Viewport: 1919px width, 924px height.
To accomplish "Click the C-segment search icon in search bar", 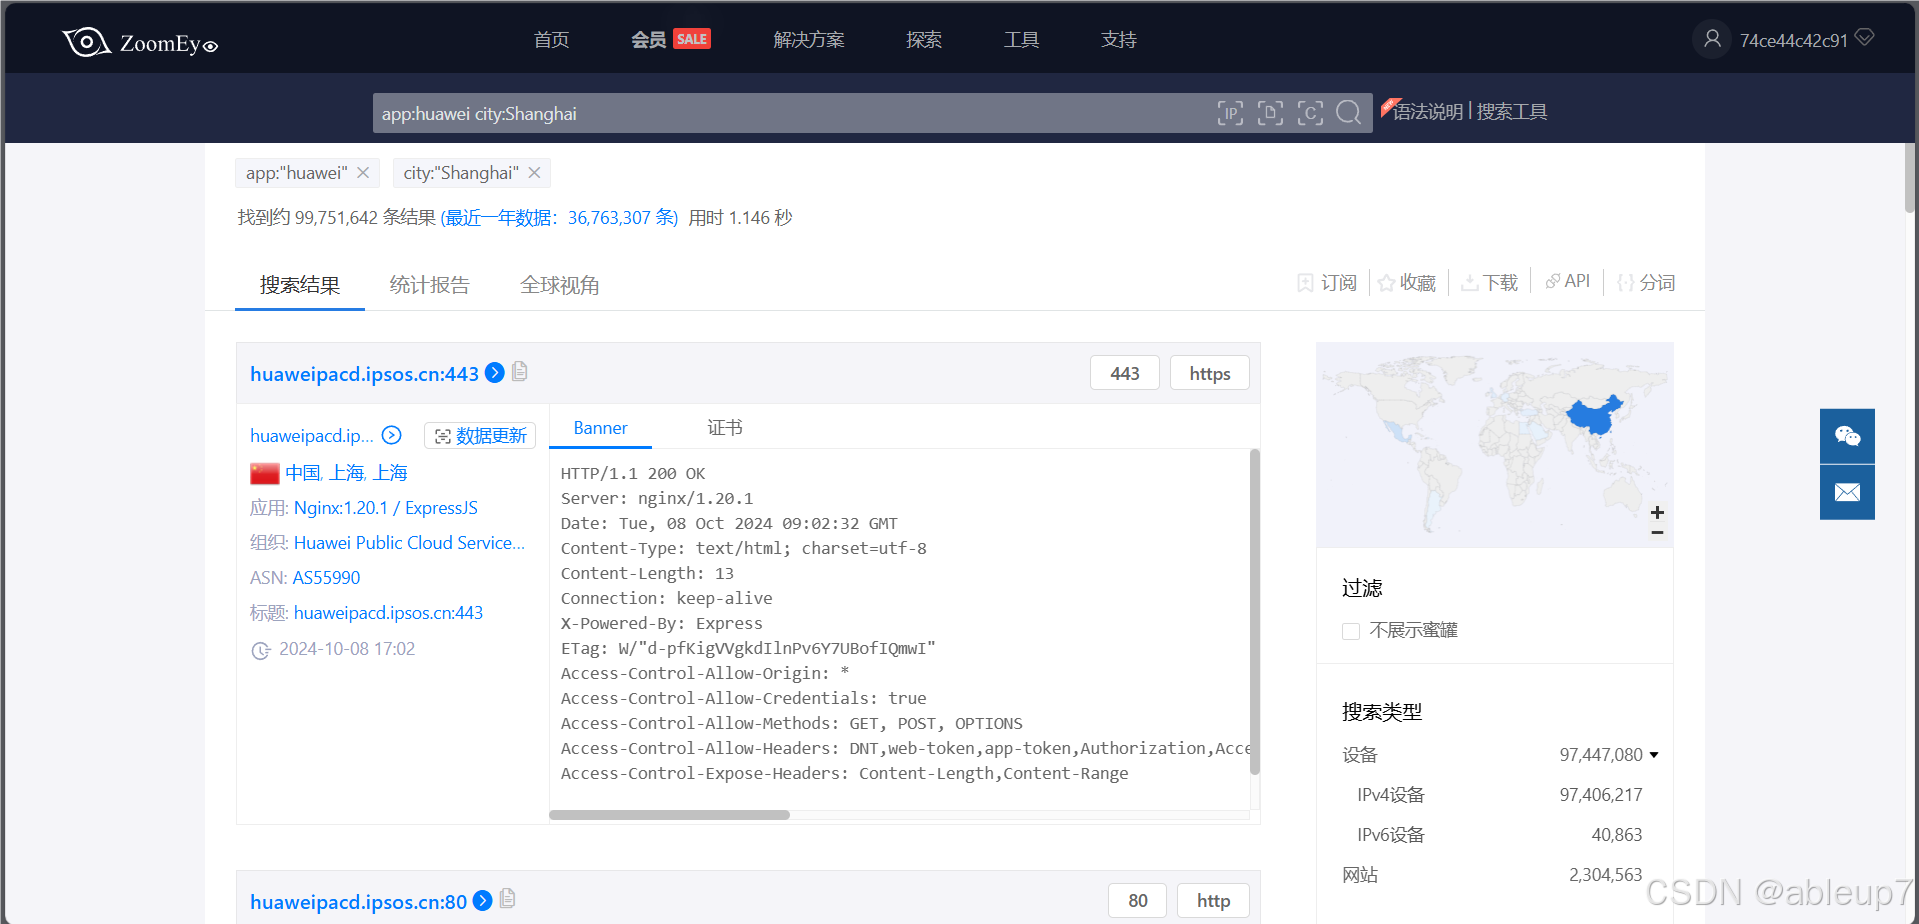I will tap(1310, 113).
